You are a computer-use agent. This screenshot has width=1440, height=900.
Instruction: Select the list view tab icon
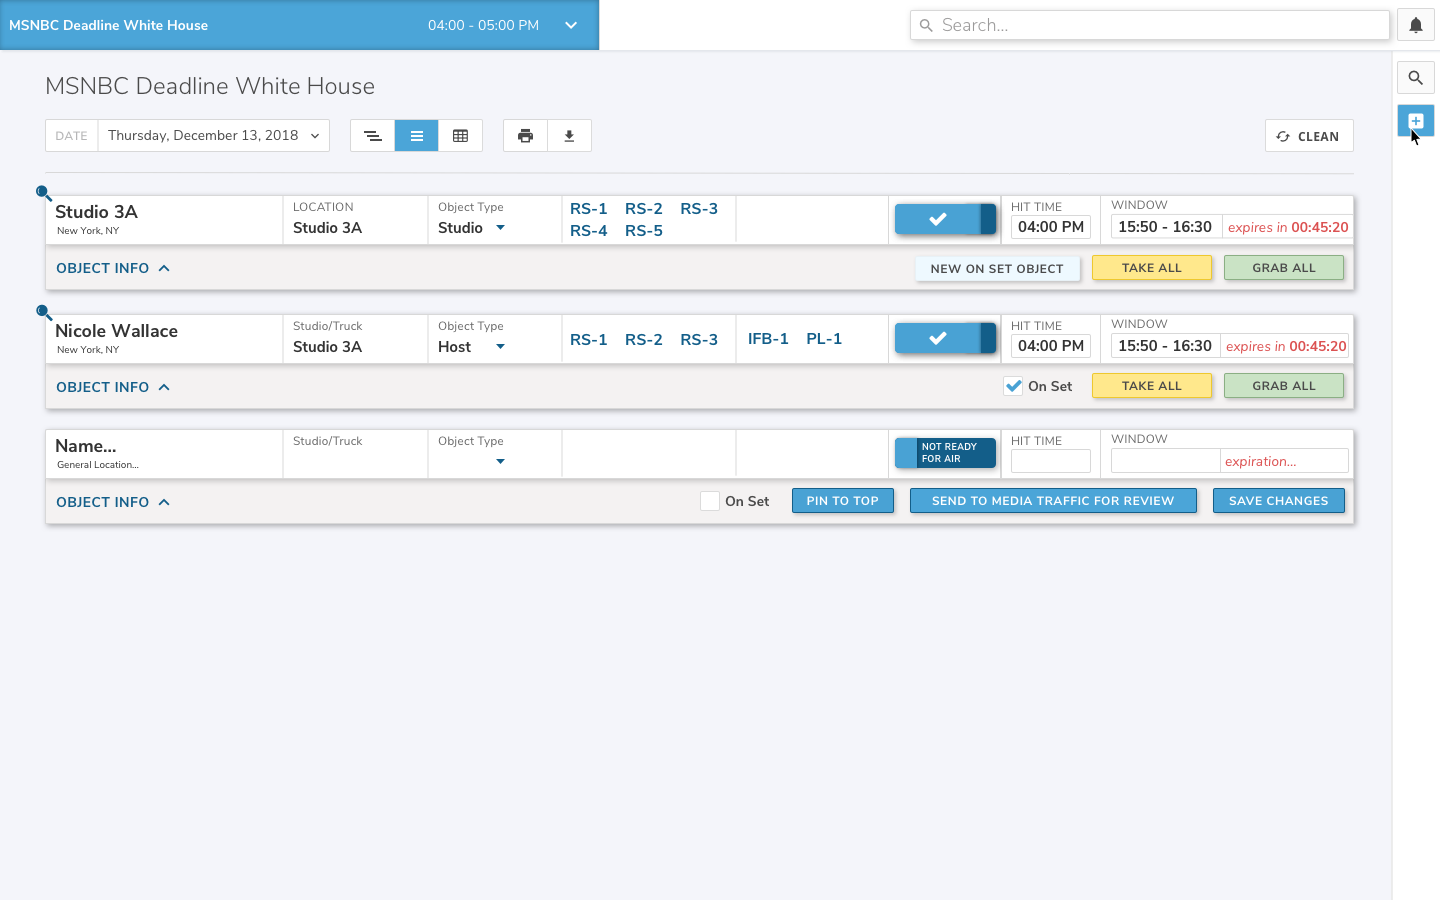pos(416,136)
